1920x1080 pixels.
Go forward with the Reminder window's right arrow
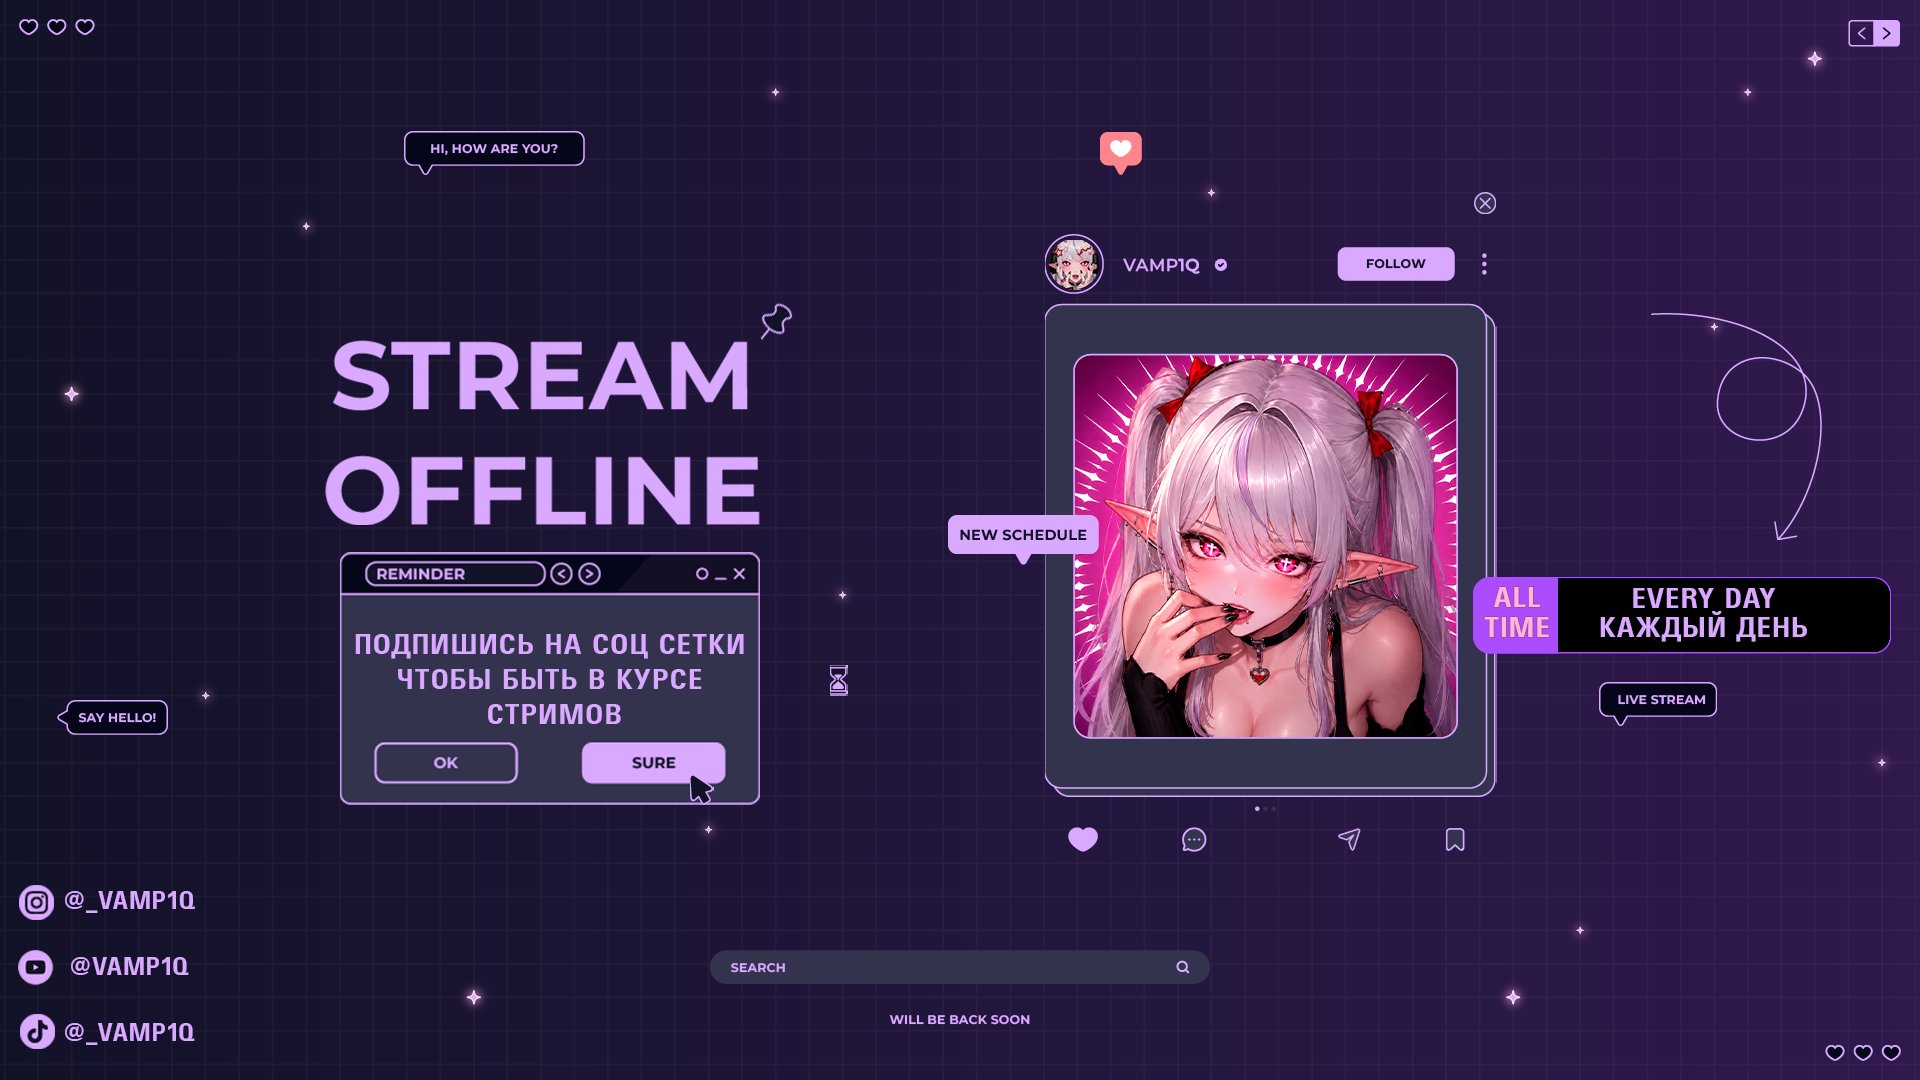point(590,574)
